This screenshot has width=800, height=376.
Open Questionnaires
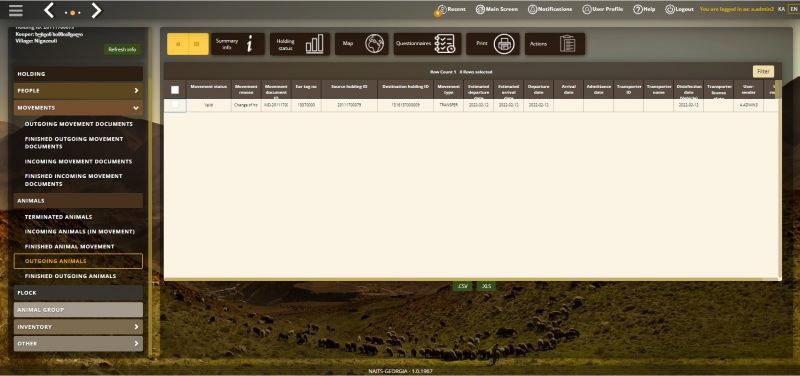[x=428, y=44]
